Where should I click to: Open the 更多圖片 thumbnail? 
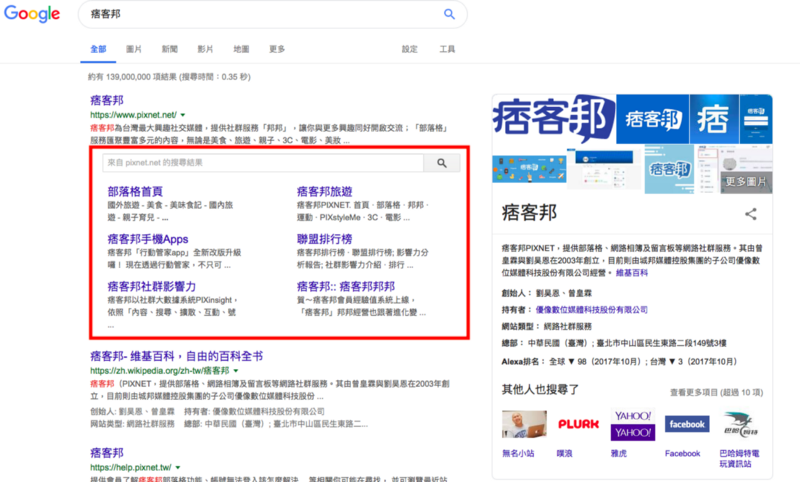tap(746, 182)
